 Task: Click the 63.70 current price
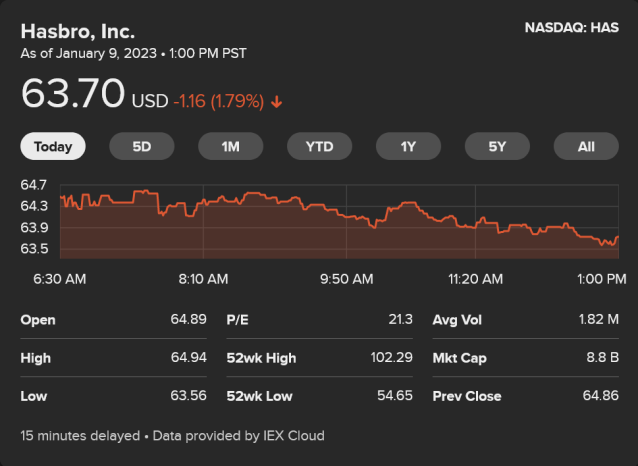click(x=73, y=95)
